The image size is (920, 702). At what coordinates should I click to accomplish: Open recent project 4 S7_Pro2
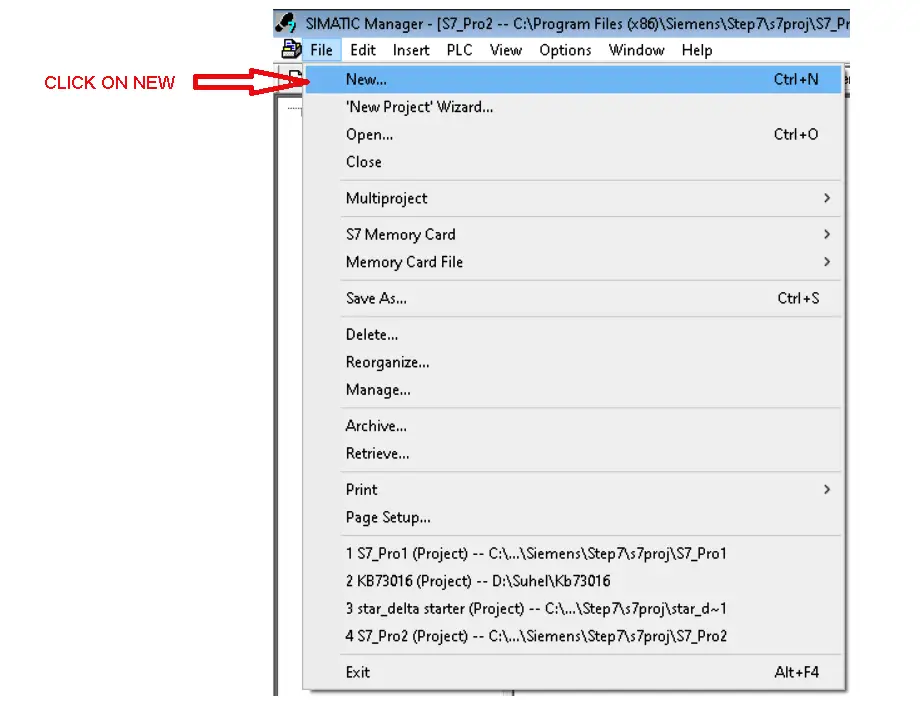click(573, 636)
